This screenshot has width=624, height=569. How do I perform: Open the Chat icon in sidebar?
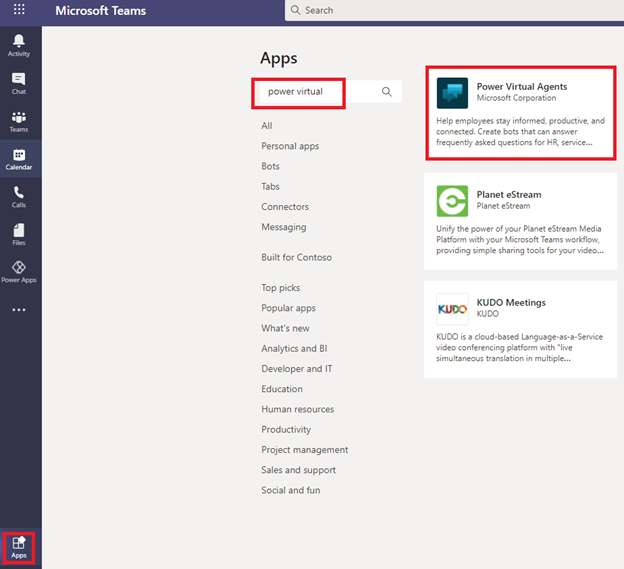tap(19, 83)
